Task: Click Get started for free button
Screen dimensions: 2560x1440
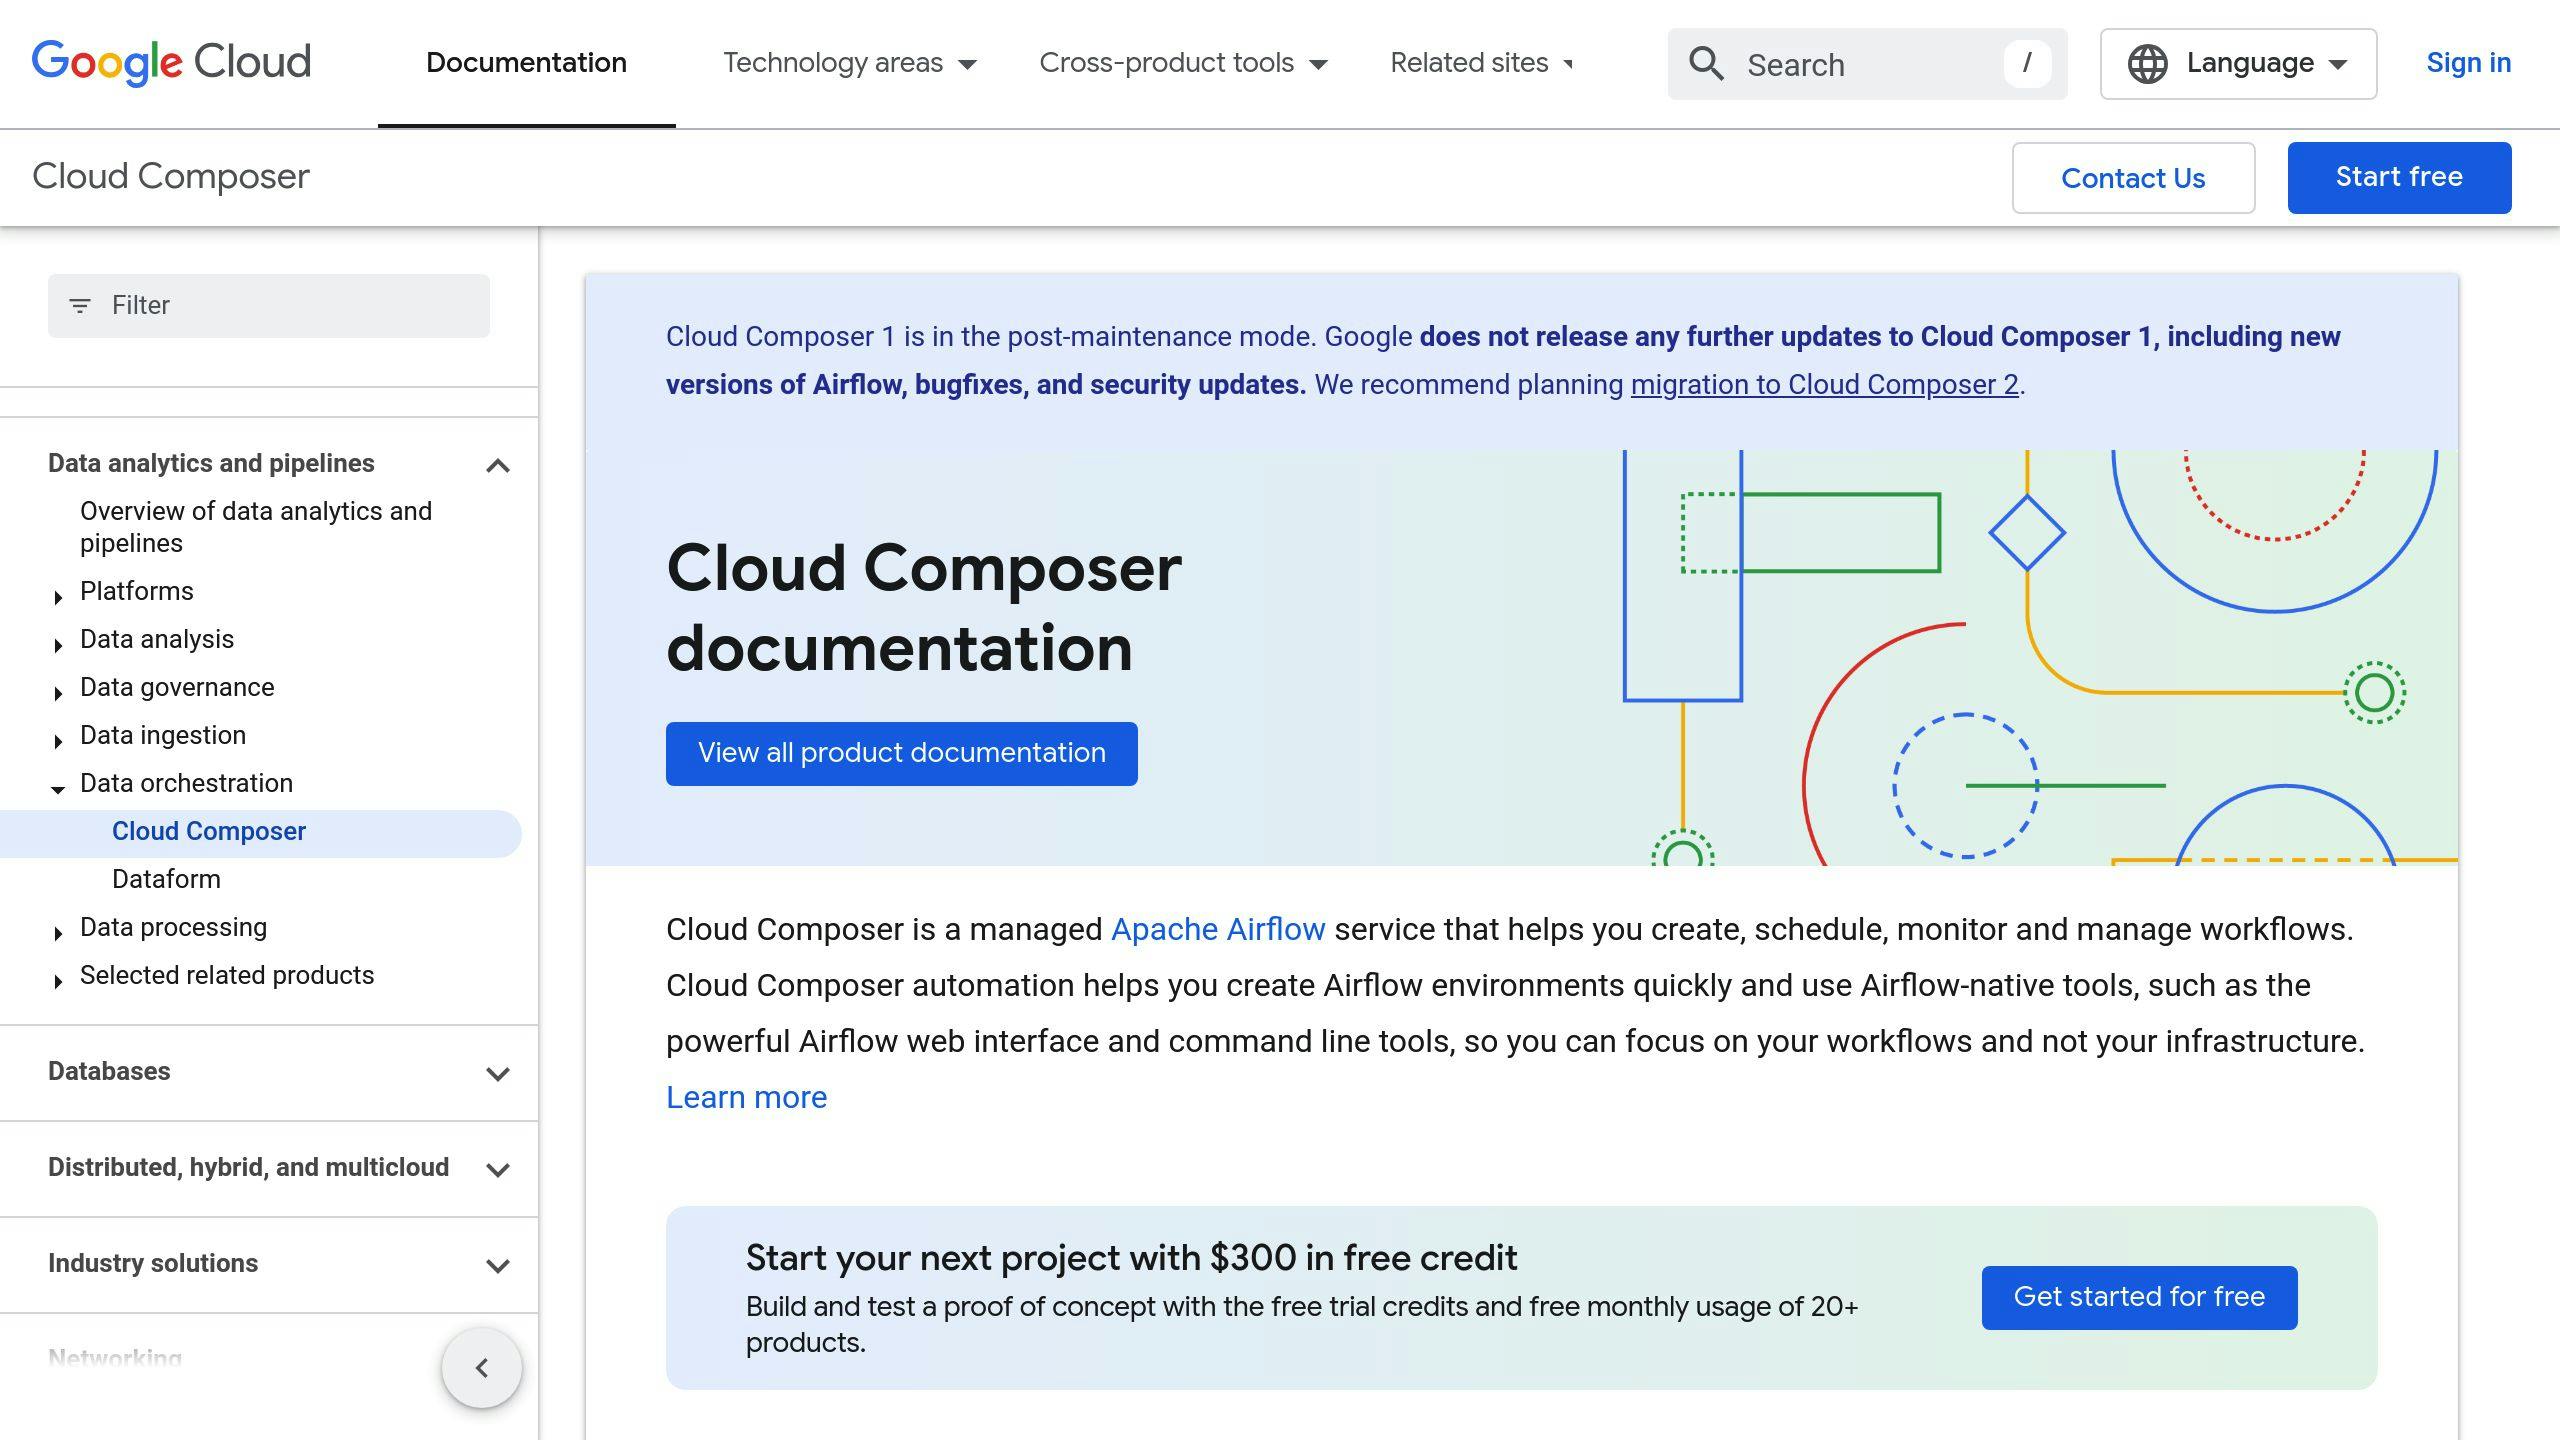Action: [2139, 1297]
